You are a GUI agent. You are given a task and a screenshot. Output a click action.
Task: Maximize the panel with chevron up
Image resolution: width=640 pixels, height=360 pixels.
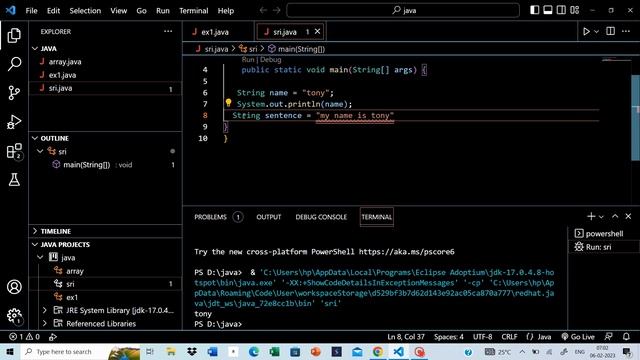click(615, 216)
